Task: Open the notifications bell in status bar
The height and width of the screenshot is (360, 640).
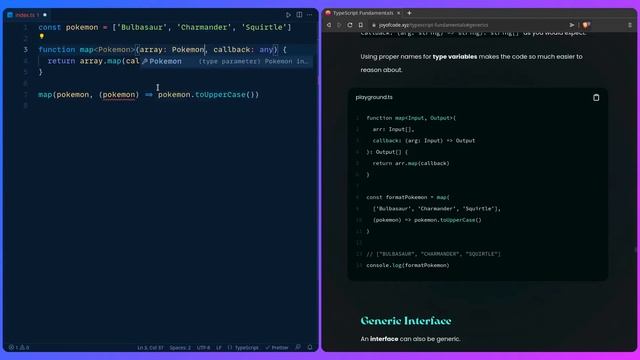Action: [x=310, y=347]
